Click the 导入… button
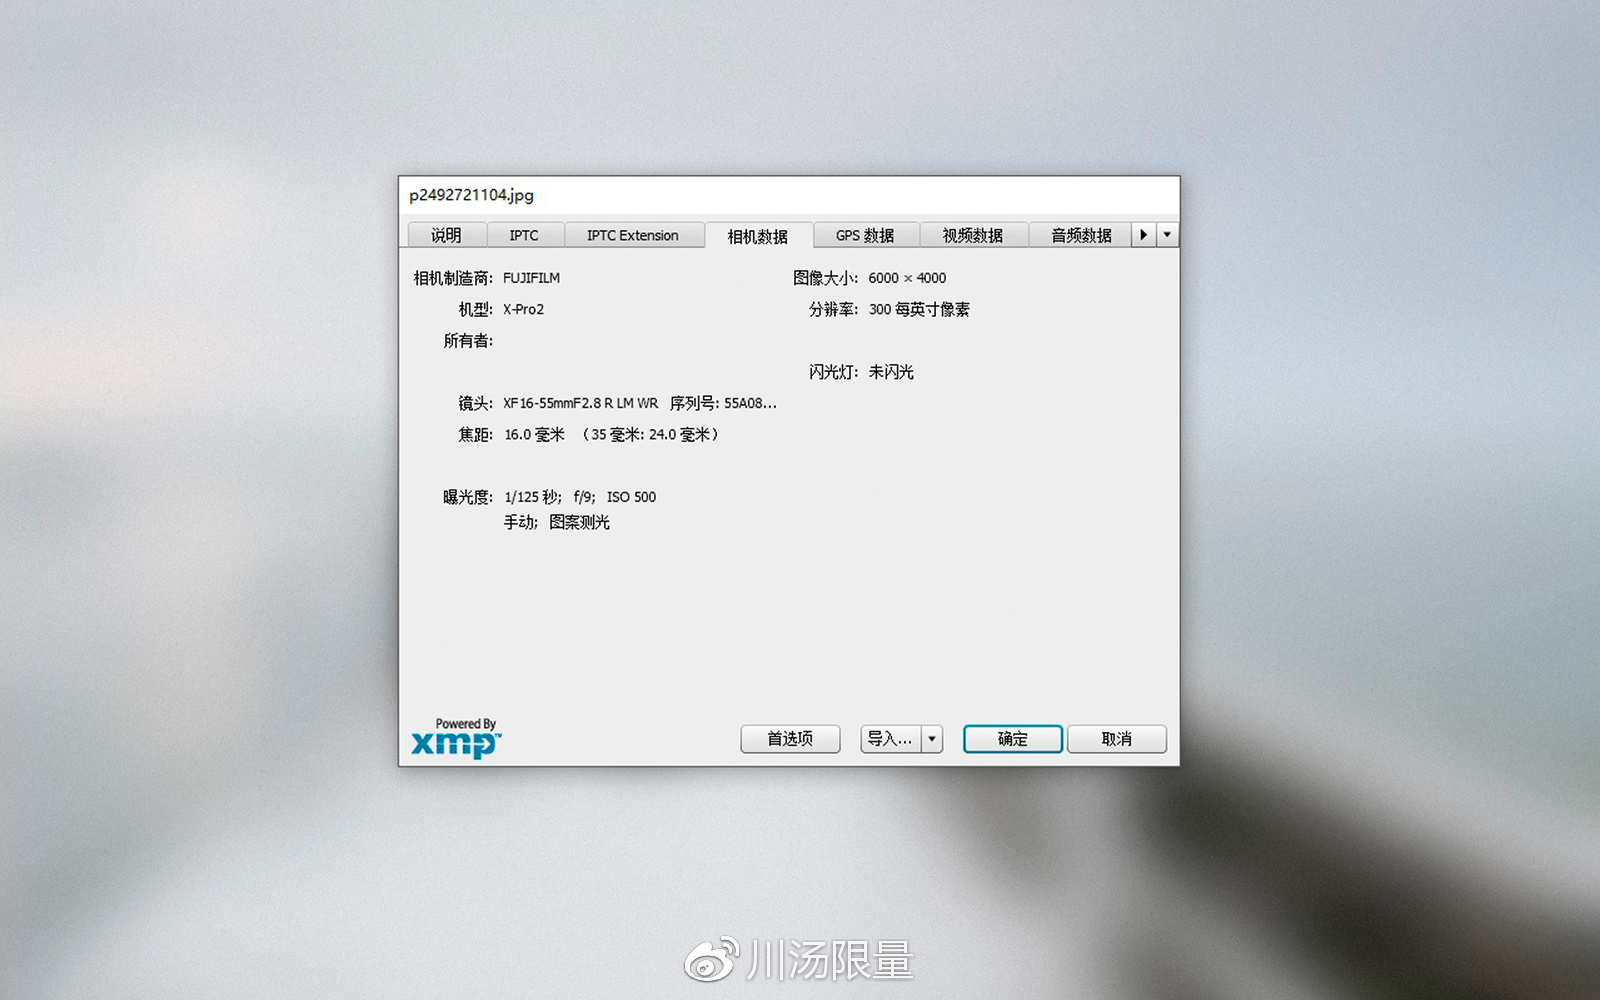This screenshot has height=1000, width=1600. pos(890,739)
